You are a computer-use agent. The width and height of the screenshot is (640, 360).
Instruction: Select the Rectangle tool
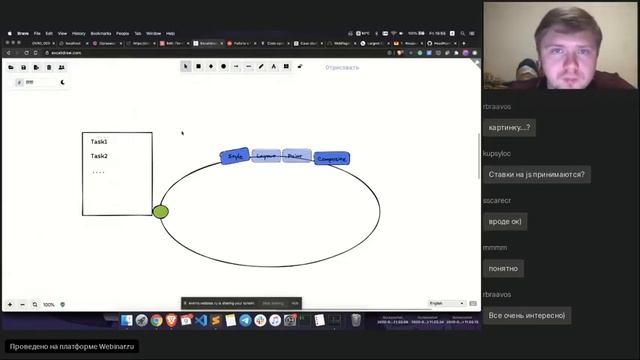click(198, 66)
